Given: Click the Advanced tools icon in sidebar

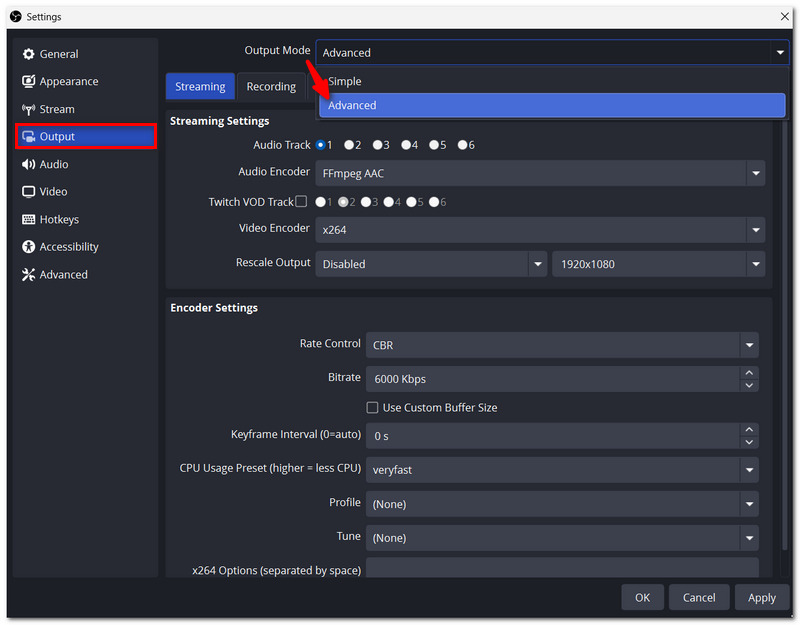Looking at the screenshot, I should click(29, 274).
